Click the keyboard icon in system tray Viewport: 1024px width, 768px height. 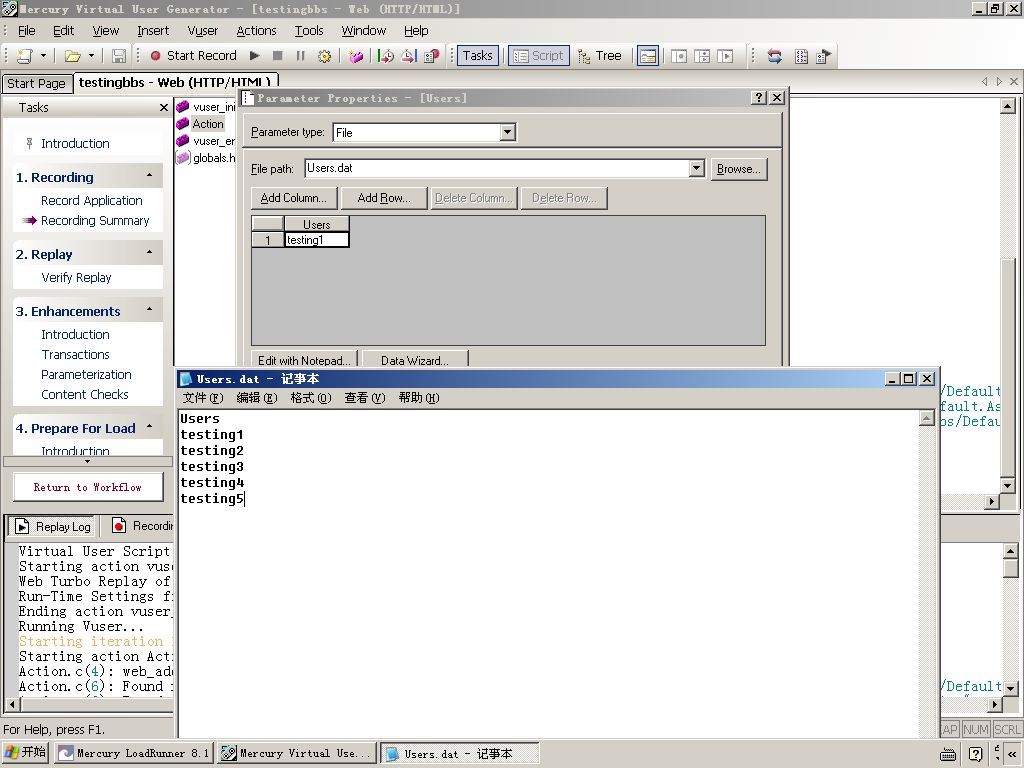click(x=948, y=754)
